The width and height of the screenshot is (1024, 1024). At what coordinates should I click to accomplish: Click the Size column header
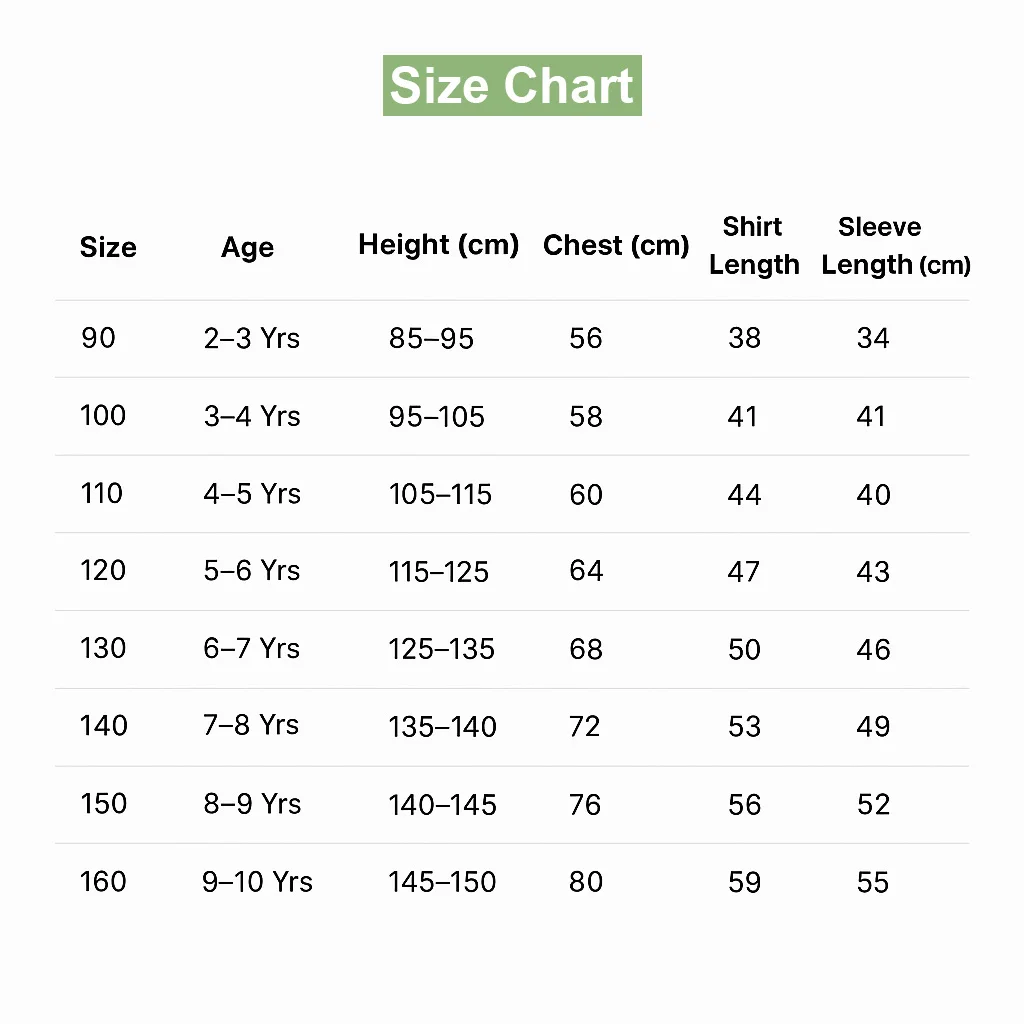point(108,247)
